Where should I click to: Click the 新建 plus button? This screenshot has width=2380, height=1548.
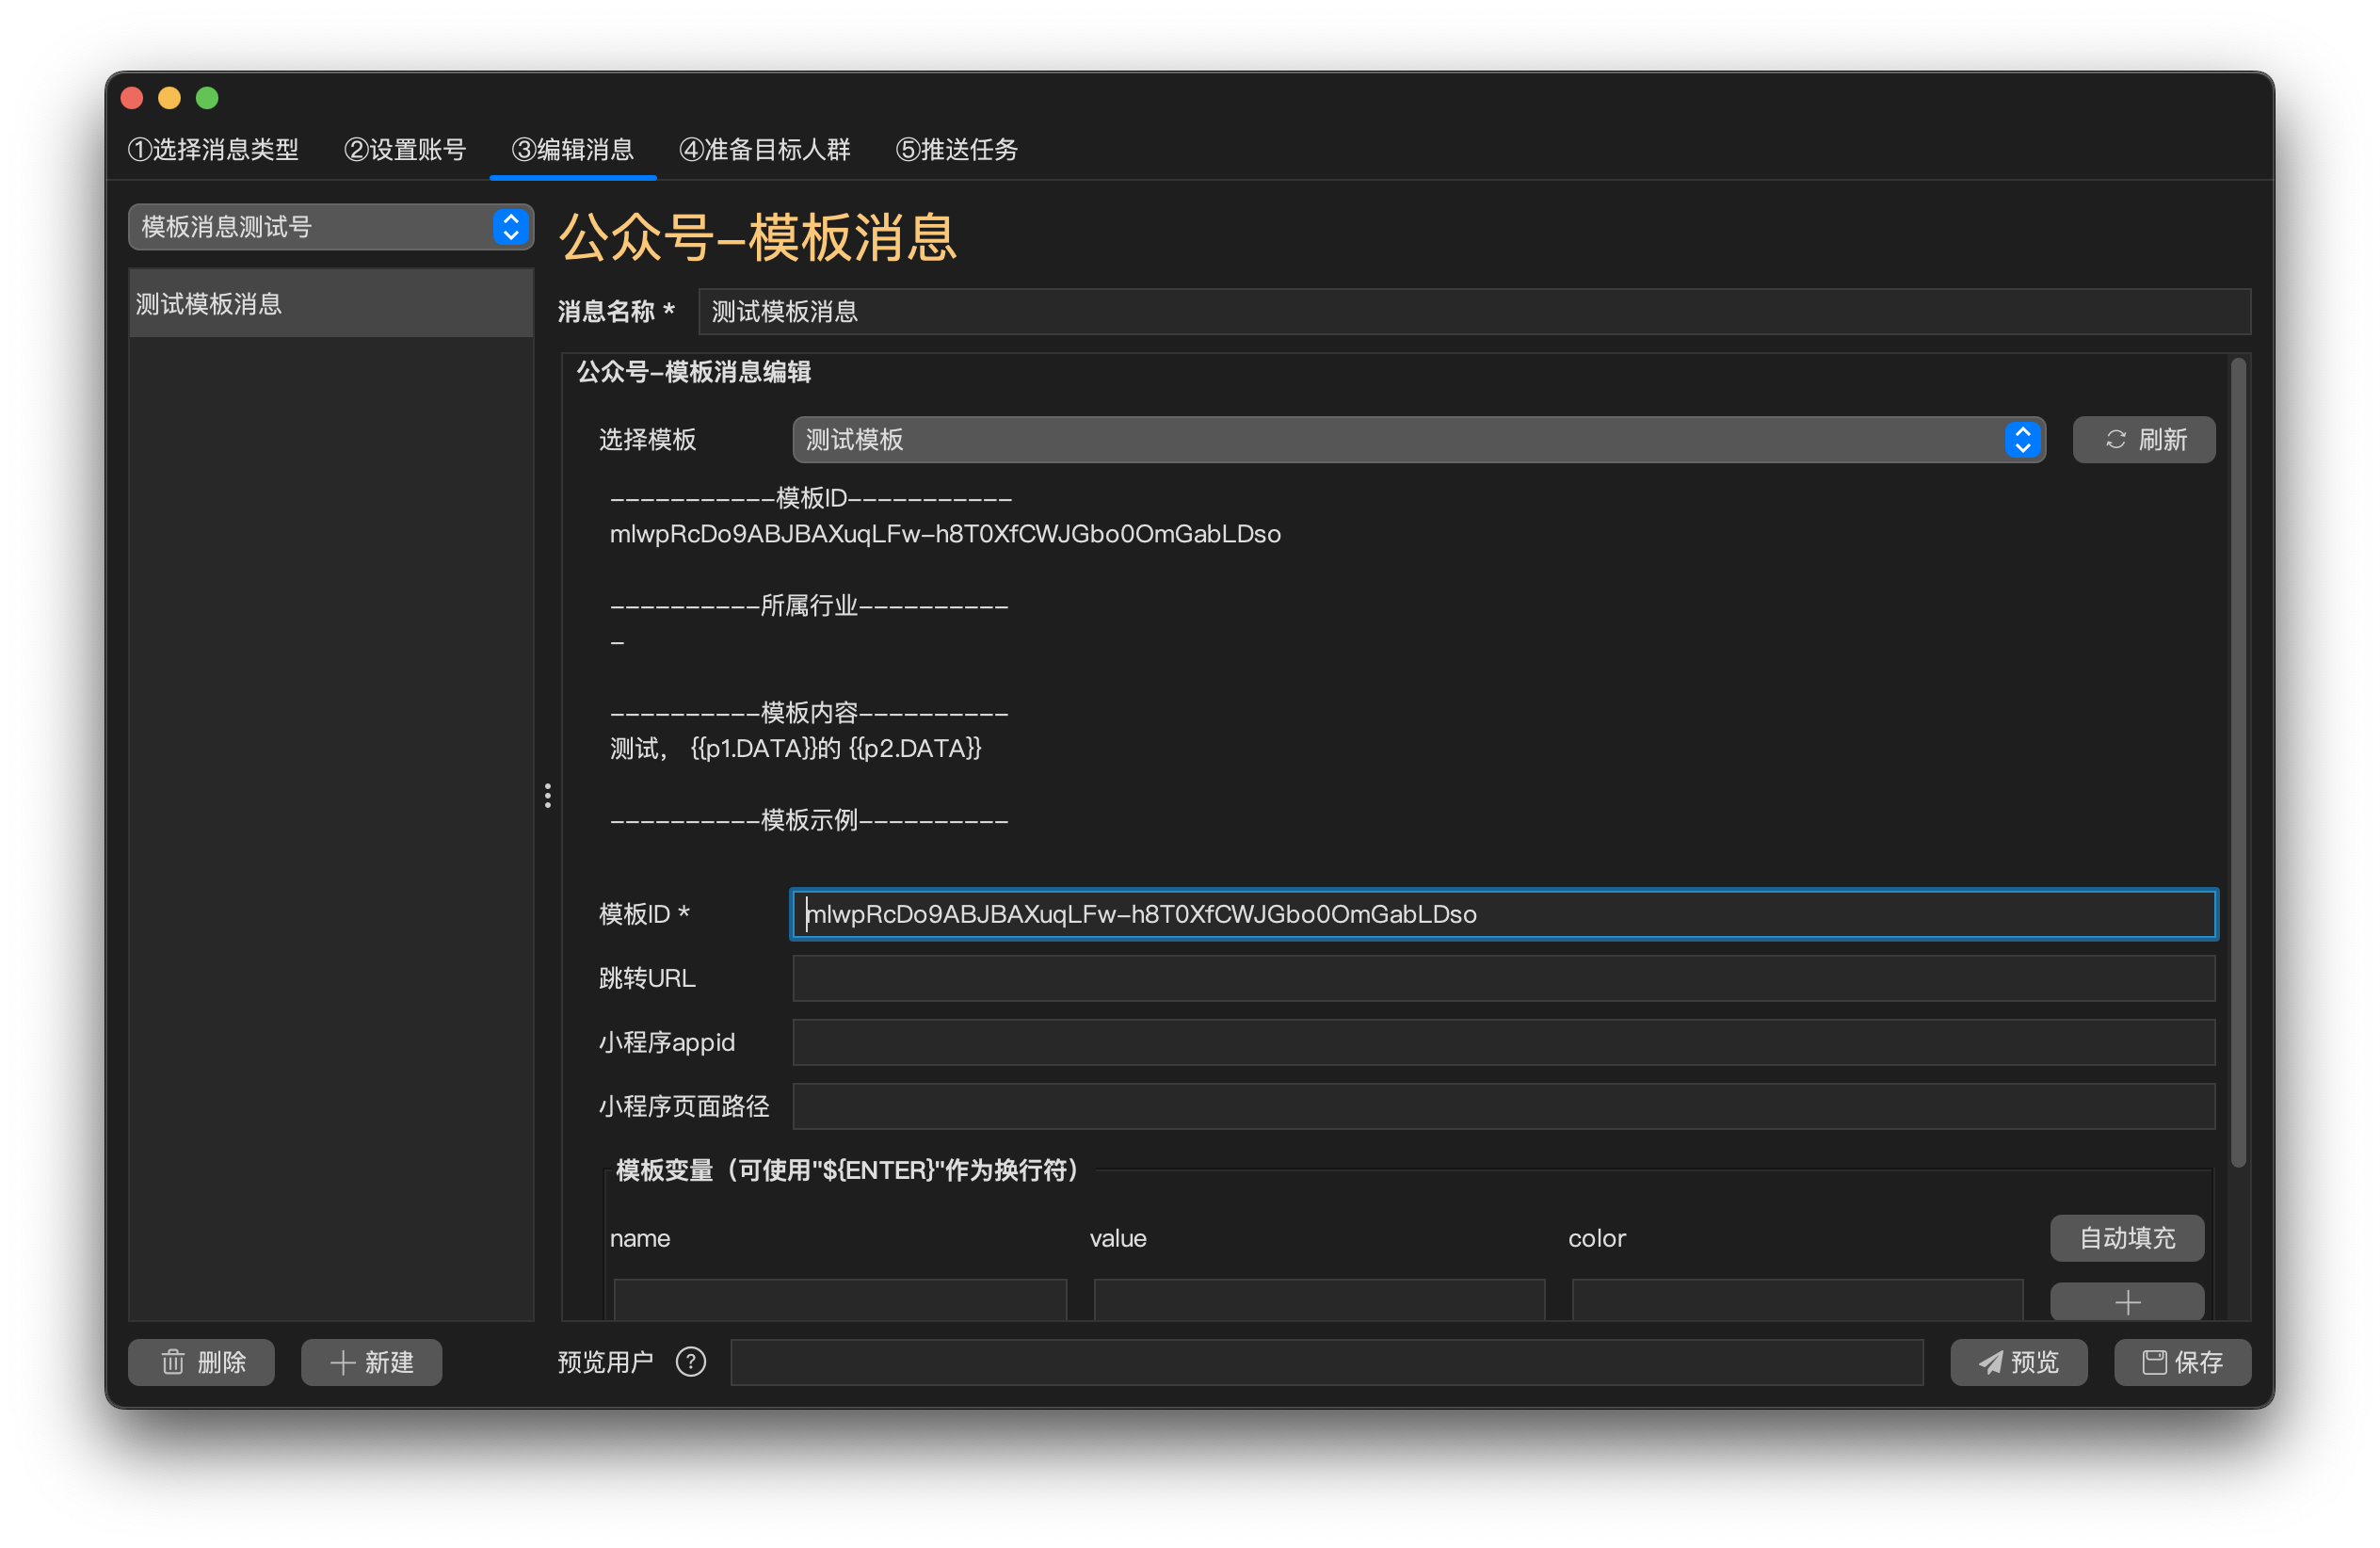[x=371, y=1362]
